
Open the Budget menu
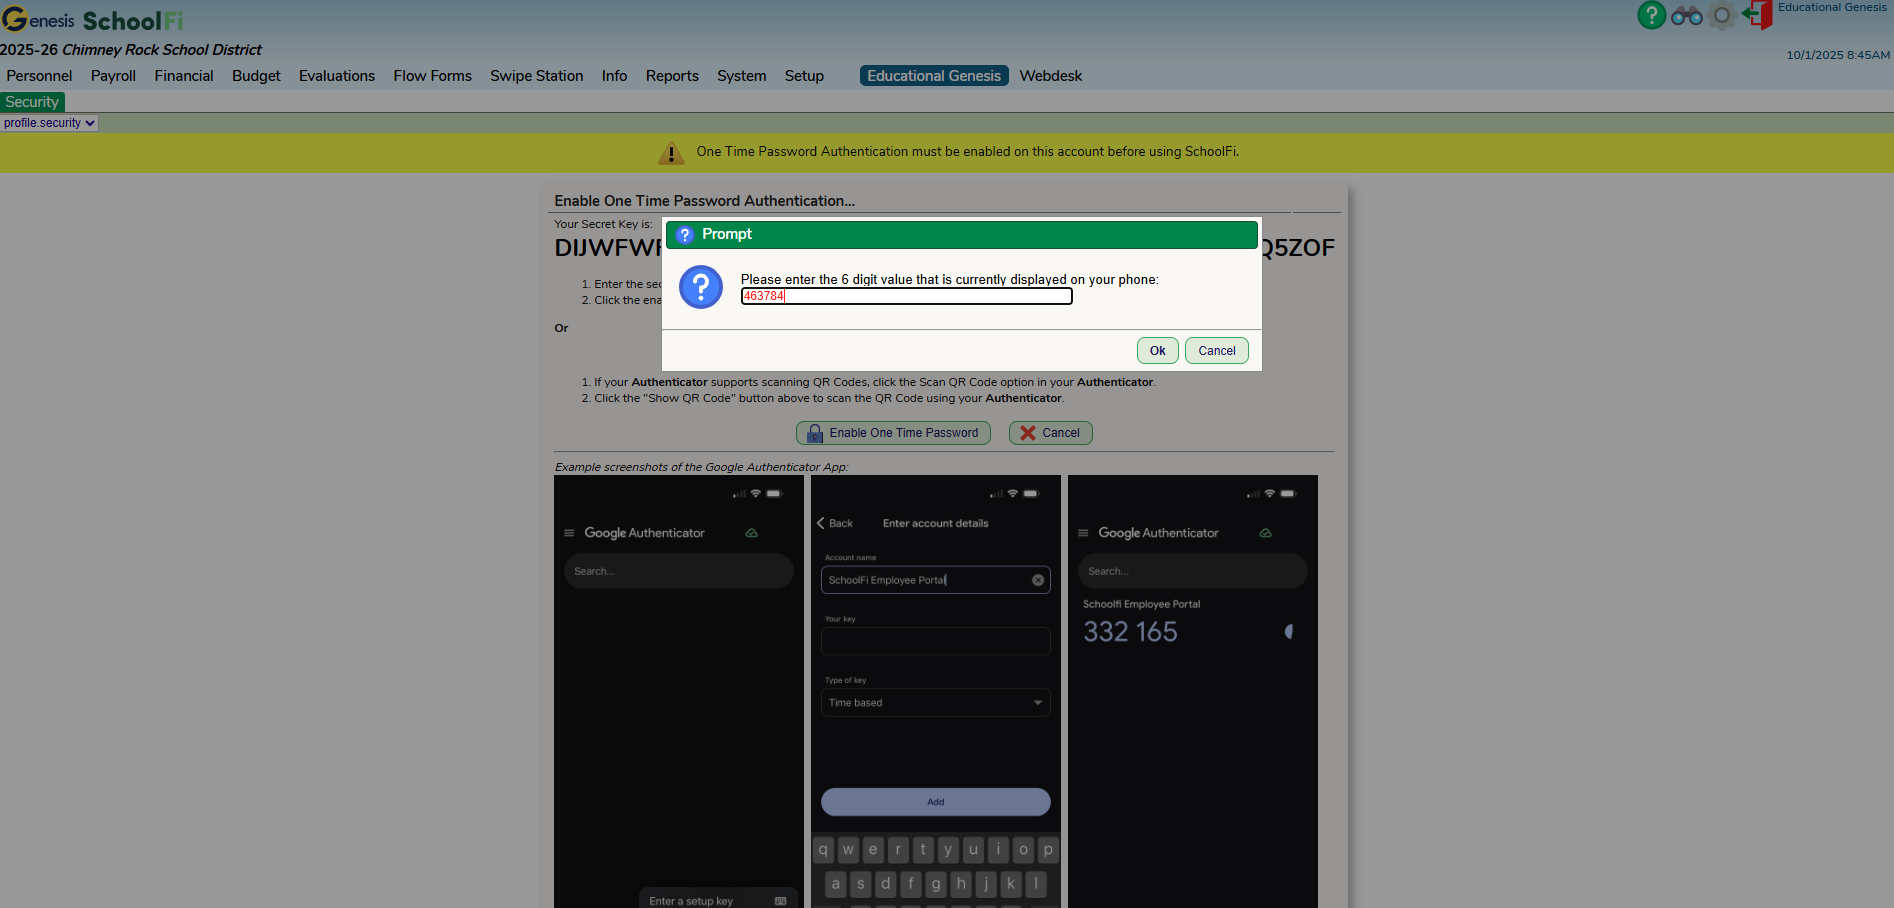click(256, 76)
